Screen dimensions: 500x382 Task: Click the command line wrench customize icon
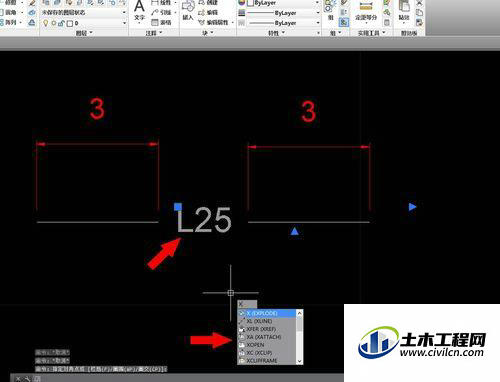[27, 379]
